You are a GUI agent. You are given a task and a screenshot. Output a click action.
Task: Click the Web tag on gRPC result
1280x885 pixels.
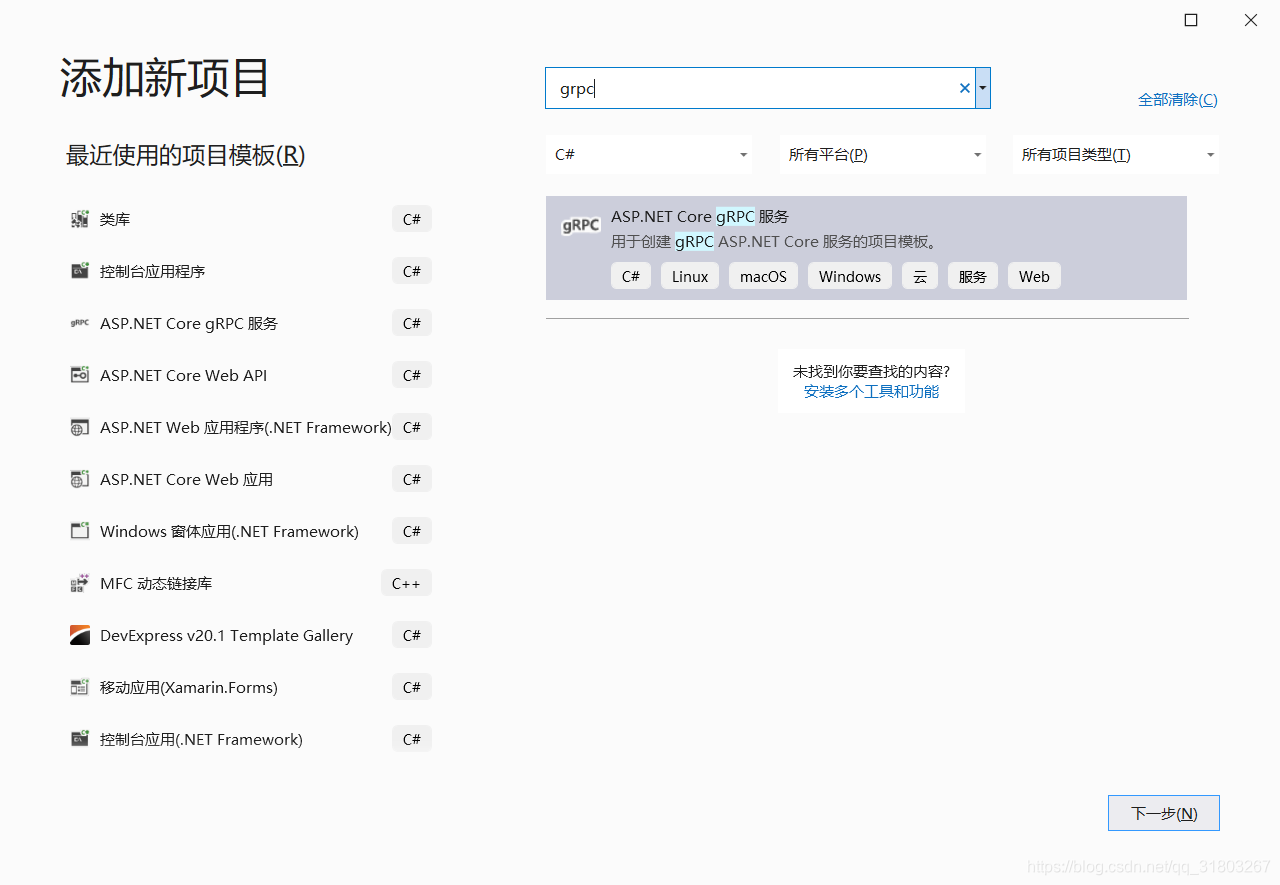pos(1034,277)
